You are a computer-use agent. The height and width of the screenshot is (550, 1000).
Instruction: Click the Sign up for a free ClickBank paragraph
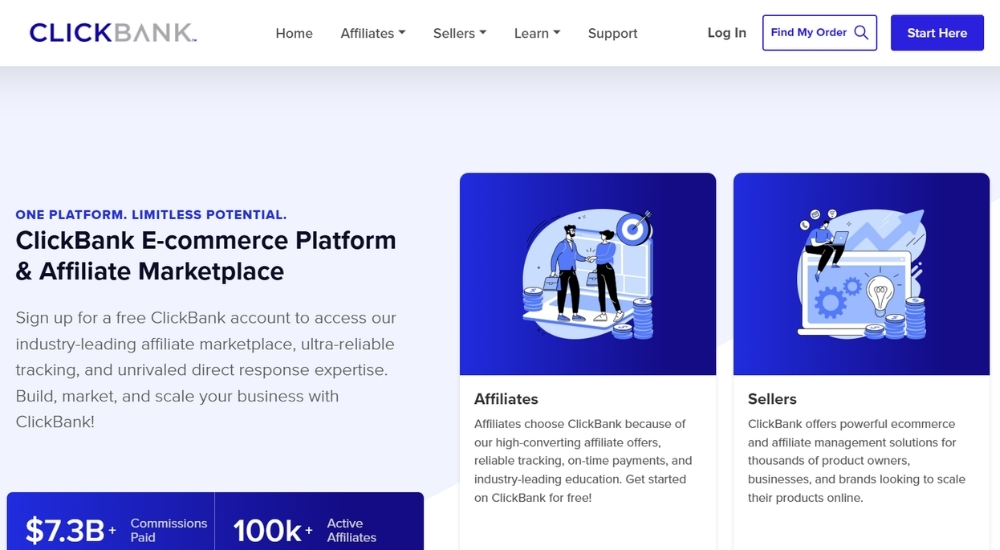click(206, 370)
